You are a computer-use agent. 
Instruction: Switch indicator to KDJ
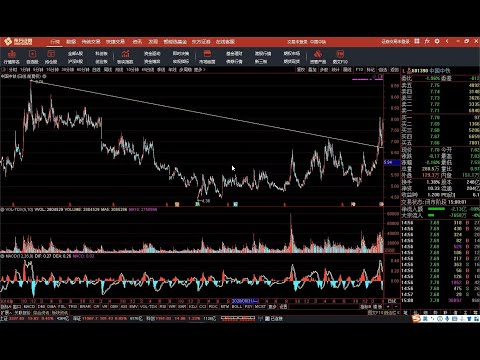(193, 306)
